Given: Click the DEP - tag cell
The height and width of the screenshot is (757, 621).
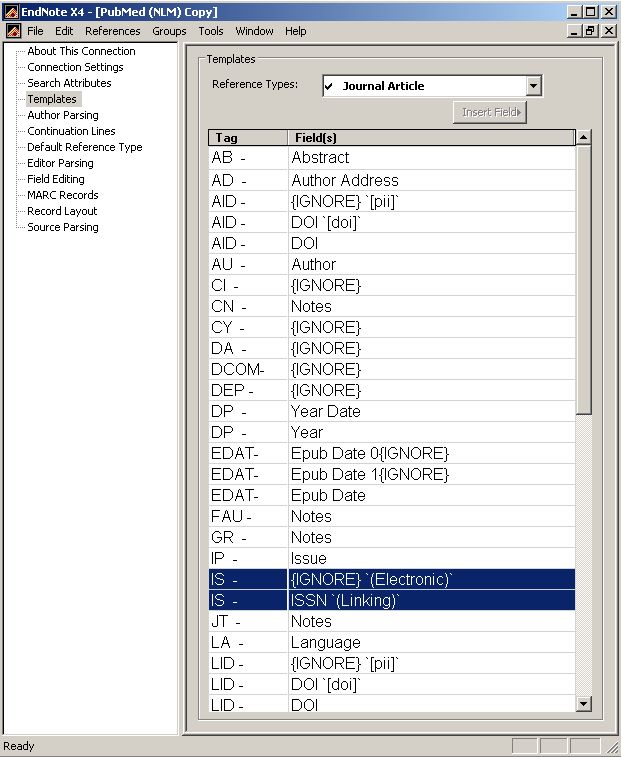Looking at the screenshot, I should (248, 391).
